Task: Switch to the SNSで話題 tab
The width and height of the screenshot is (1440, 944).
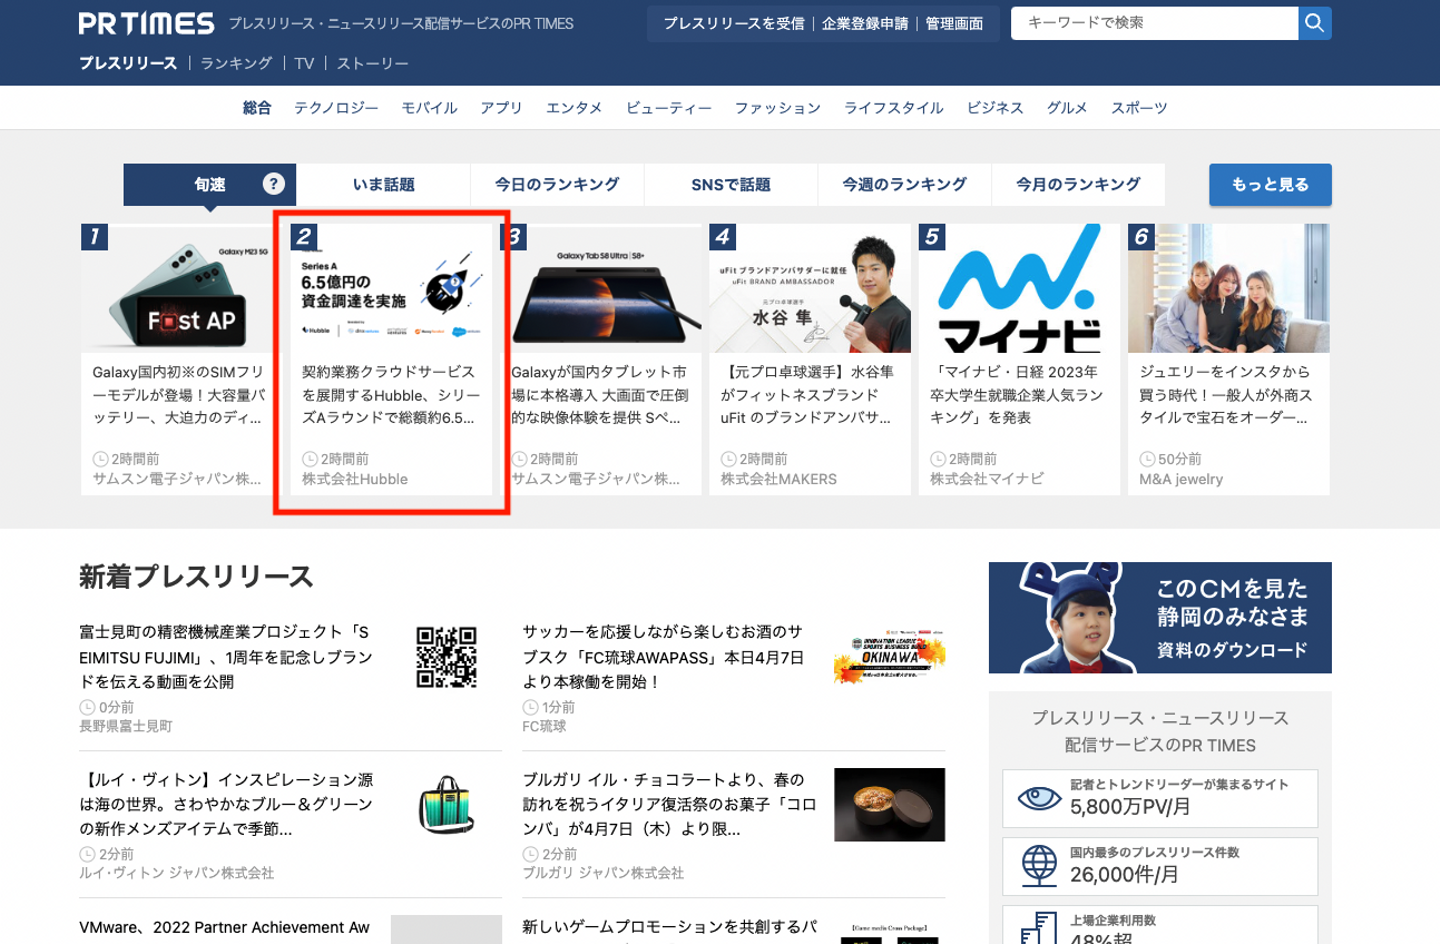Action: (731, 184)
